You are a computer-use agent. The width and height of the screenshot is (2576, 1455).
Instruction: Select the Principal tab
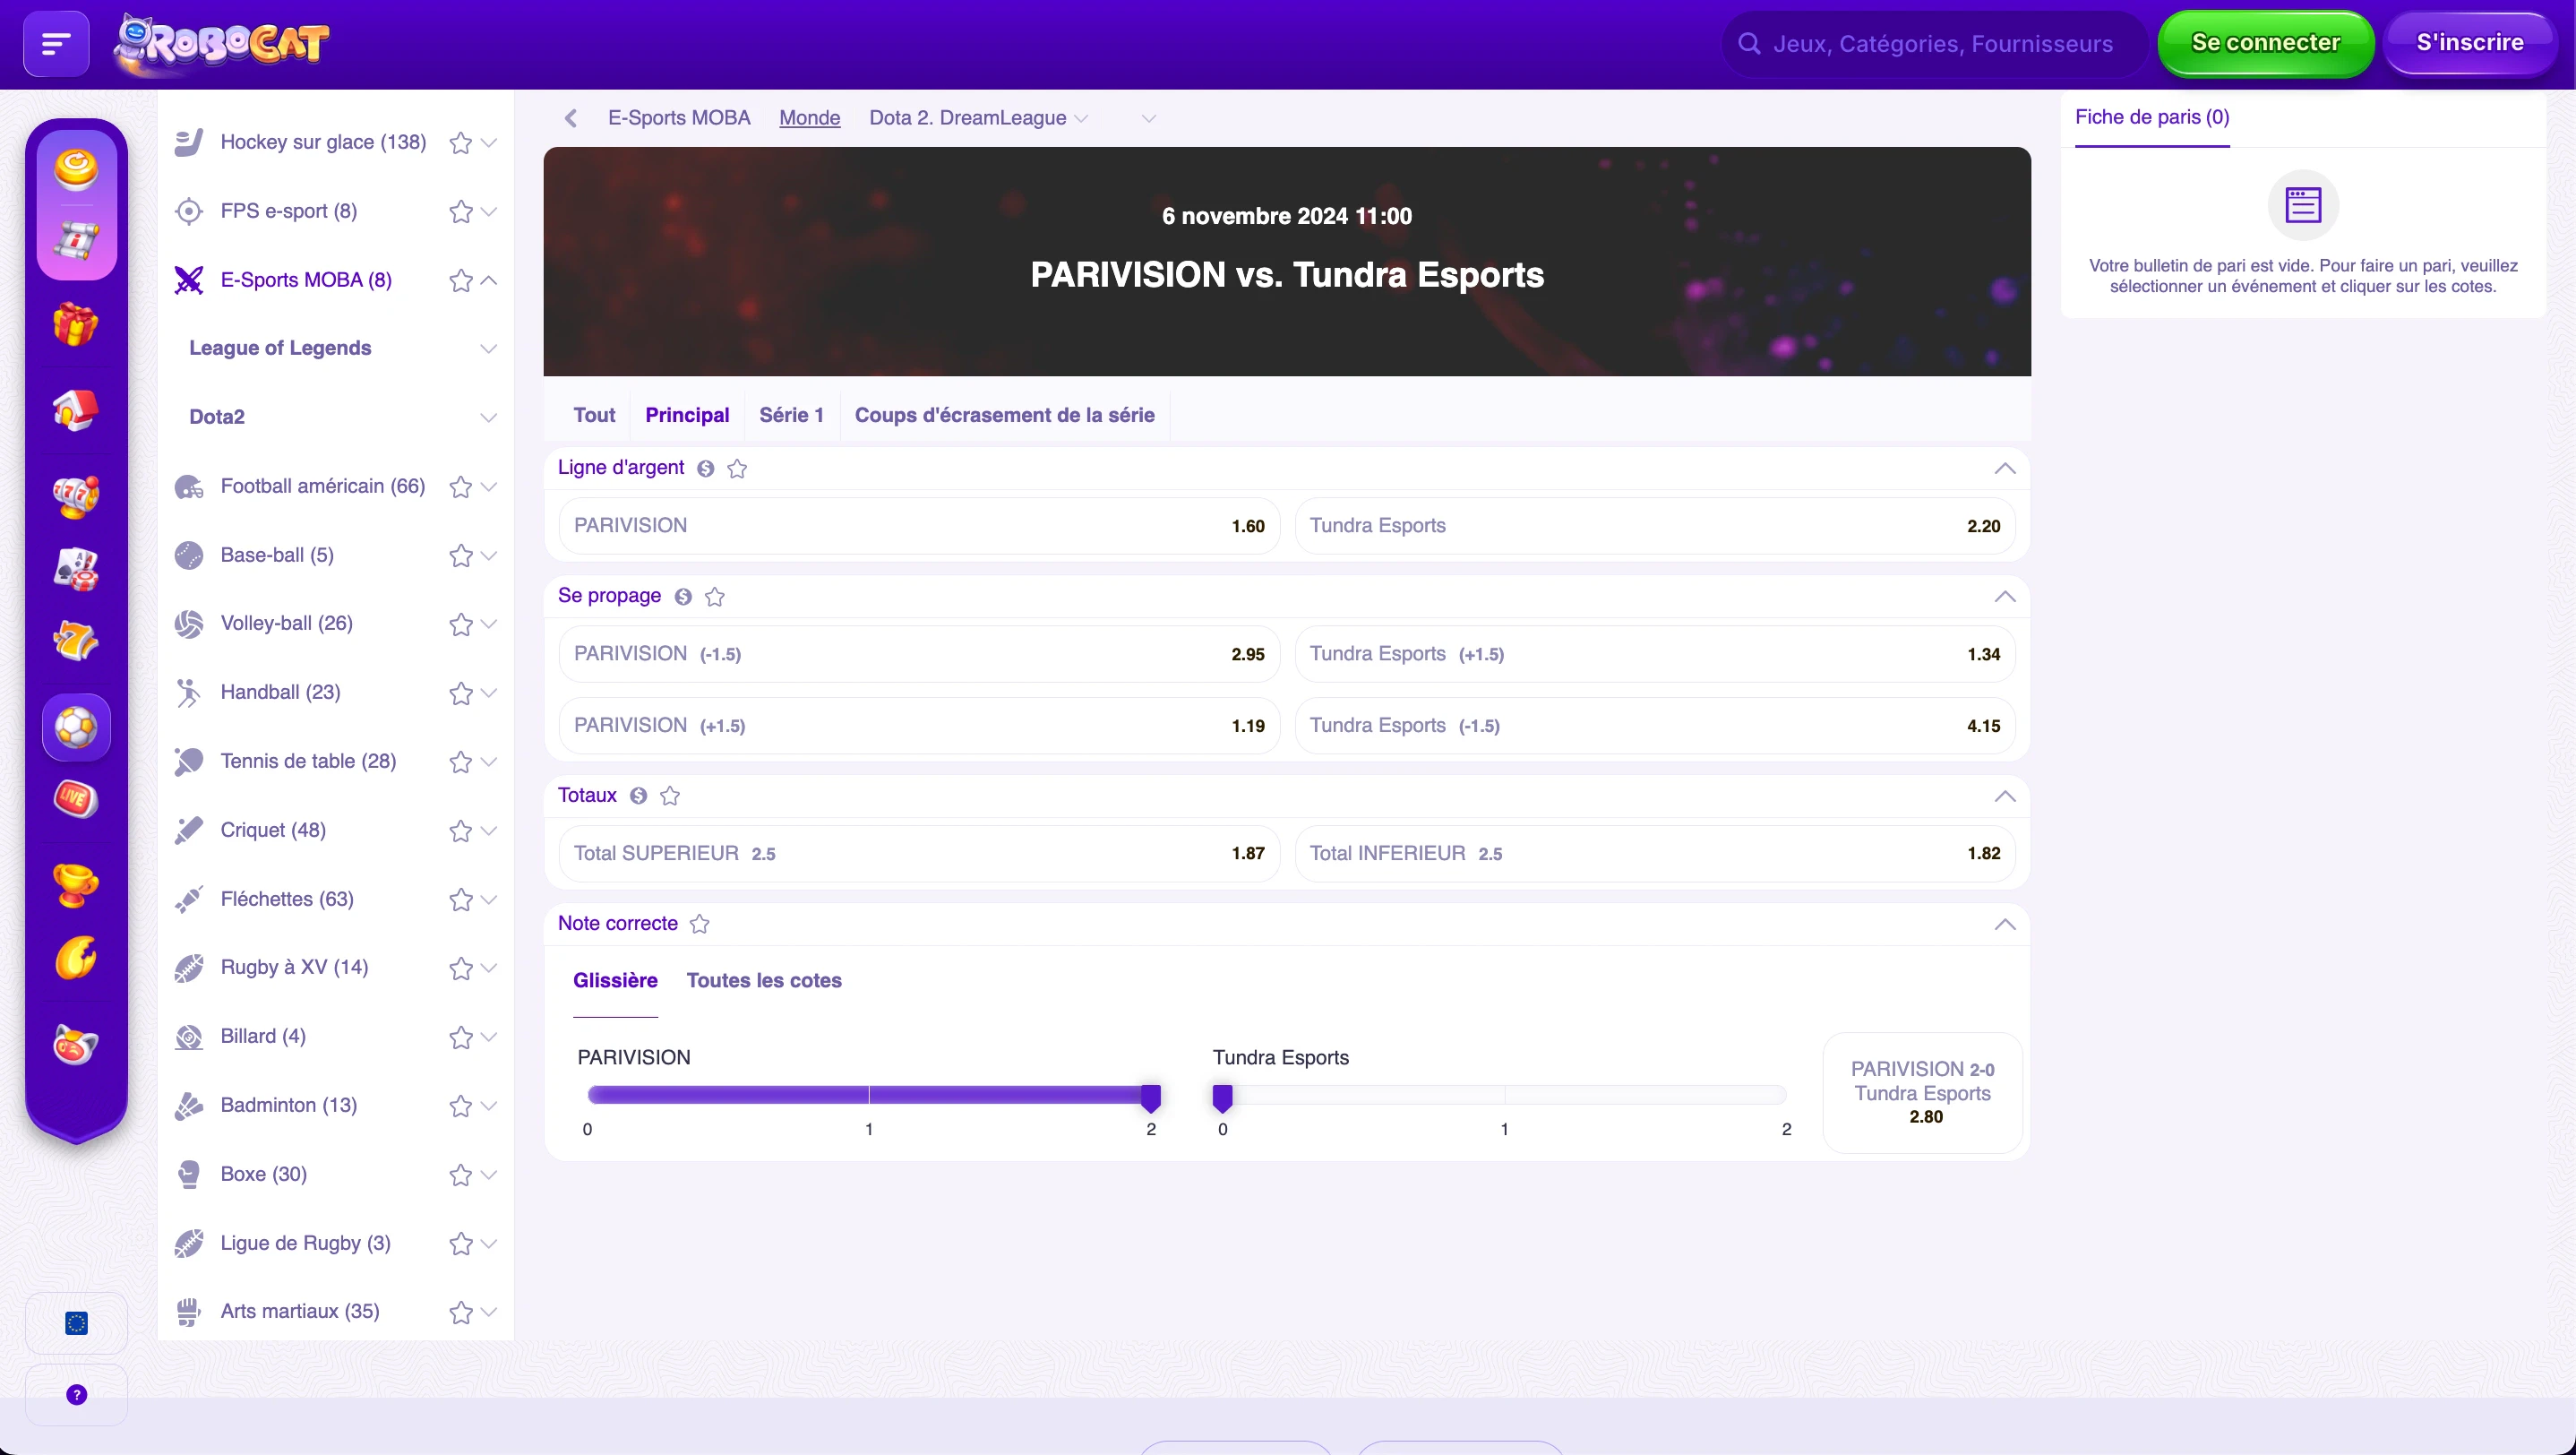tap(687, 414)
